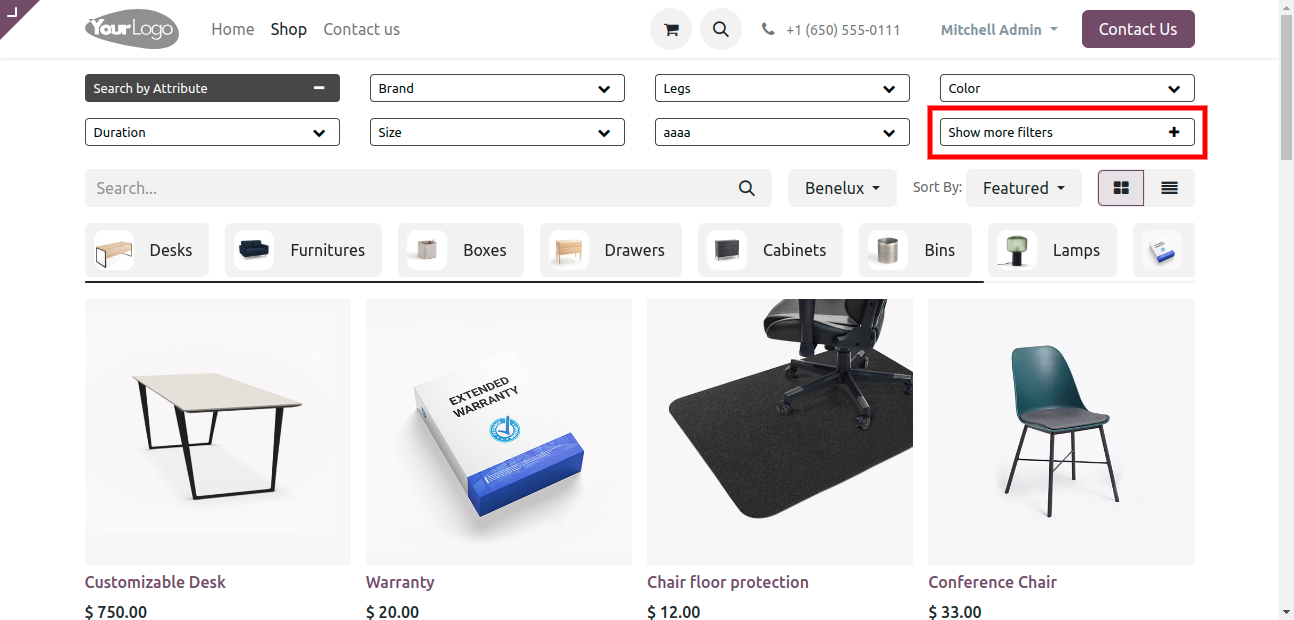This screenshot has height=620, width=1294.
Task: Open the Conference Chair product link
Action: (992, 582)
